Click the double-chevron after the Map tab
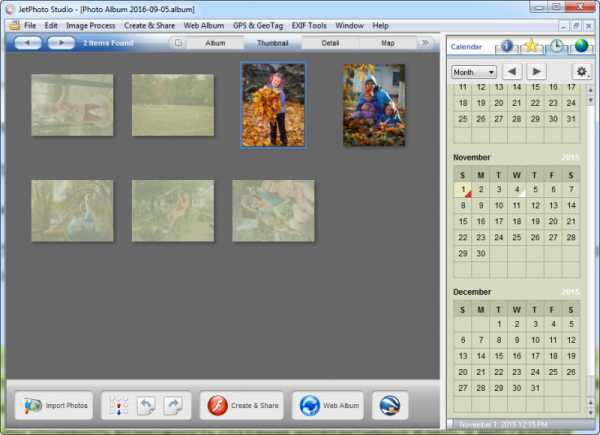The image size is (600, 435). click(x=425, y=43)
